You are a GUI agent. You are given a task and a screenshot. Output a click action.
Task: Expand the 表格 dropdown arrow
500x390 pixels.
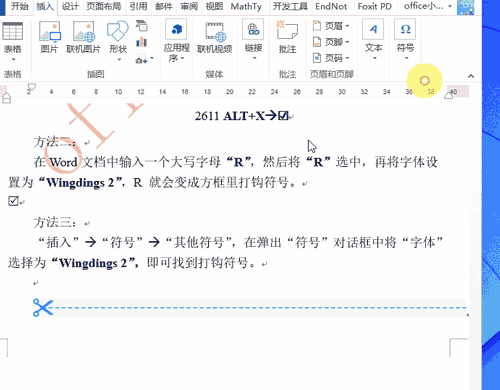(14, 59)
